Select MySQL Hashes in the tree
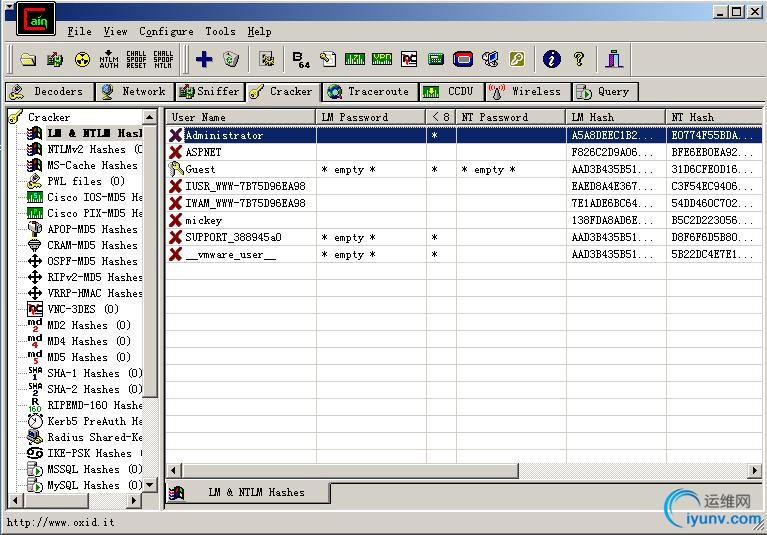 (x=94, y=485)
